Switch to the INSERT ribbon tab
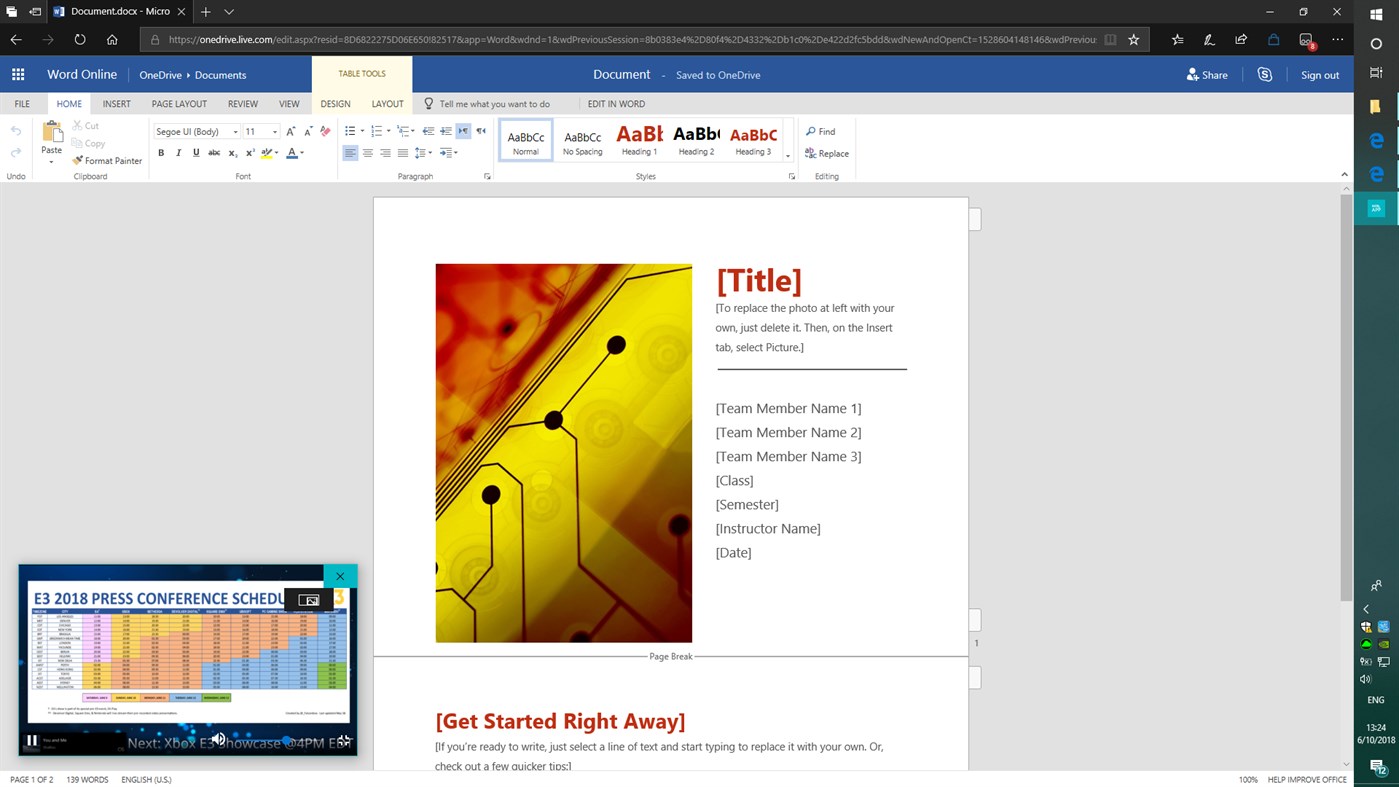This screenshot has height=787, width=1399. point(116,103)
